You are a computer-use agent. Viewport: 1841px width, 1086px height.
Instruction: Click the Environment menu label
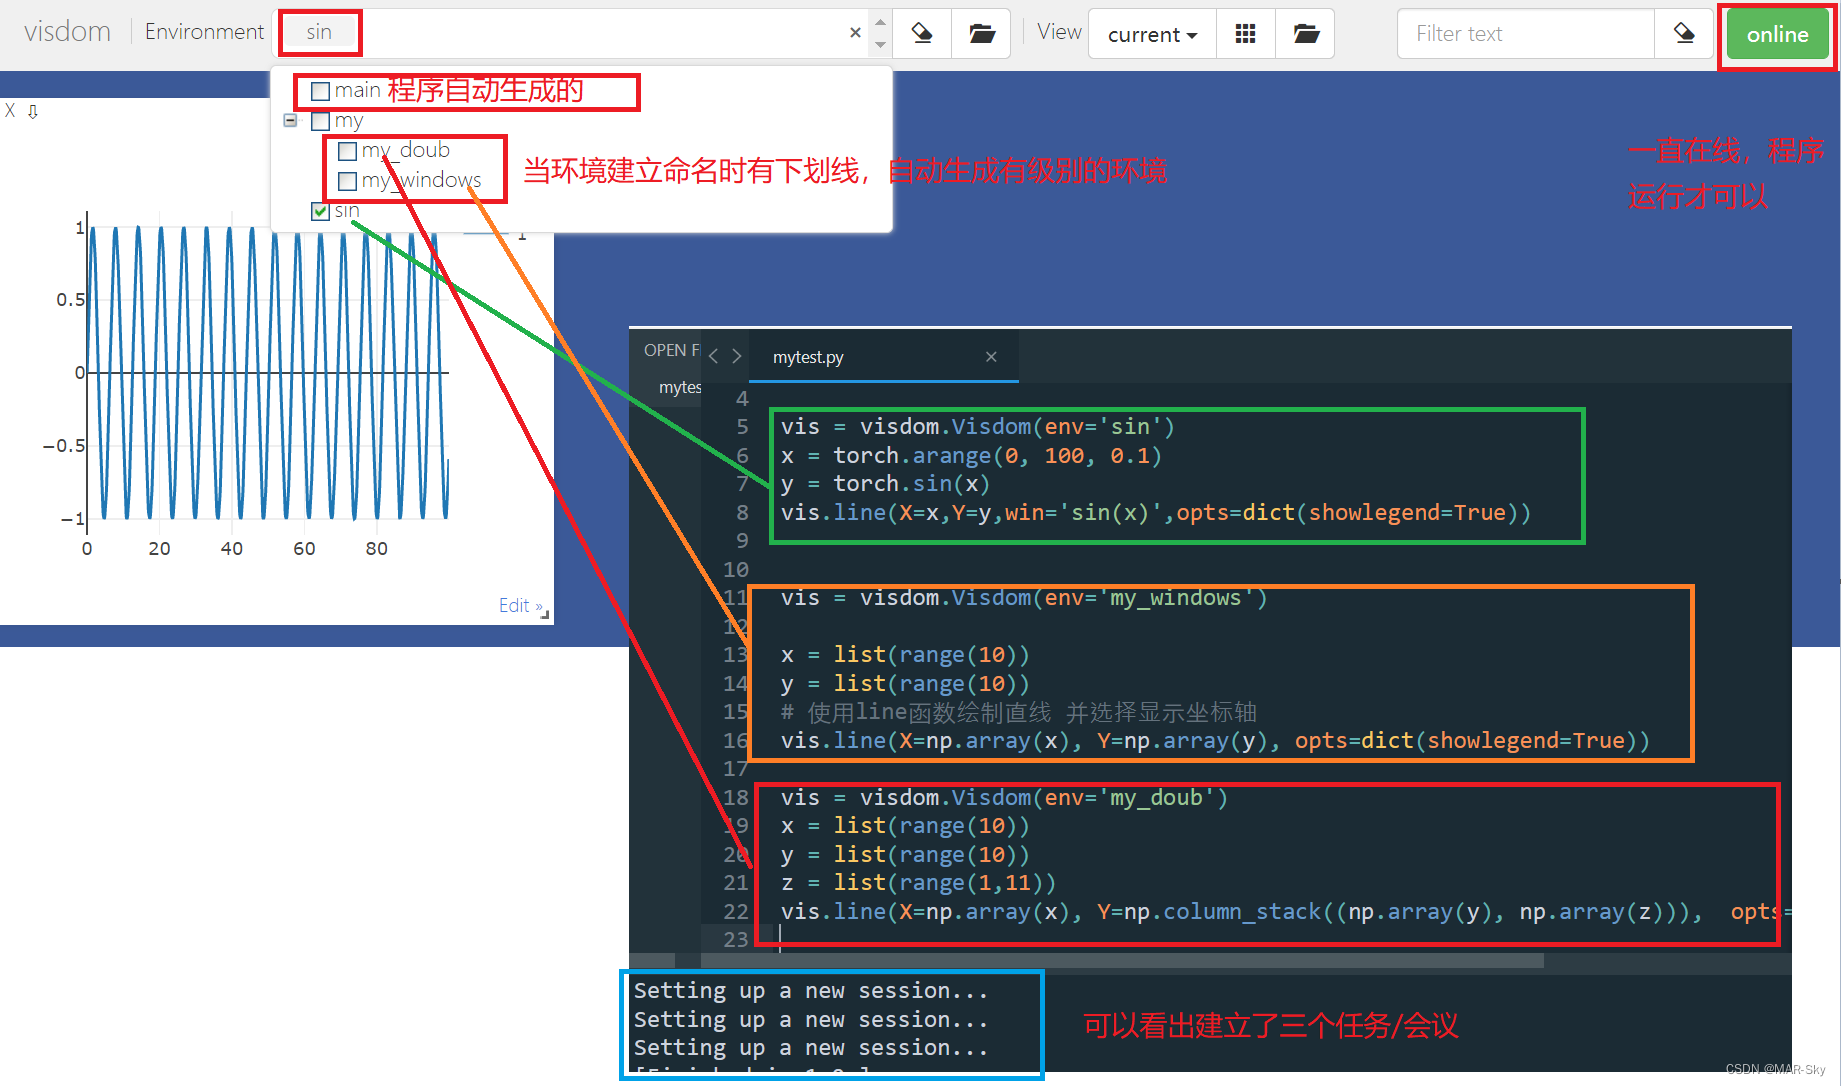(x=204, y=31)
